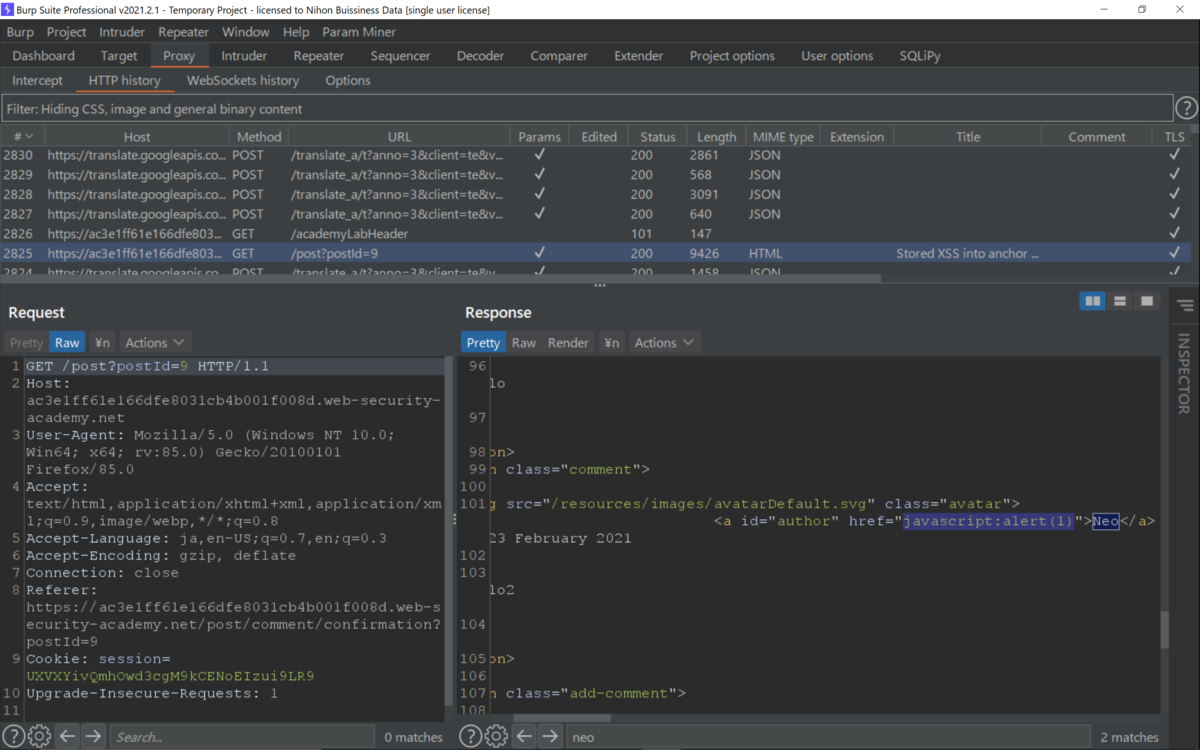Open the User options tab
Image resolution: width=1200 pixels, height=750 pixels.
(837, 56)
